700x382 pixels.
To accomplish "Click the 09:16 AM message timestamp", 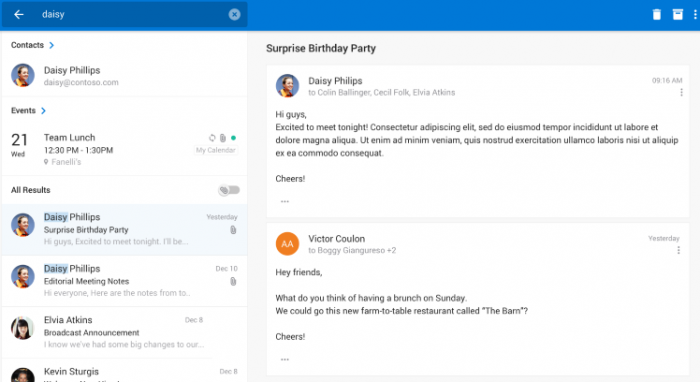I will (x=667, y=81).
